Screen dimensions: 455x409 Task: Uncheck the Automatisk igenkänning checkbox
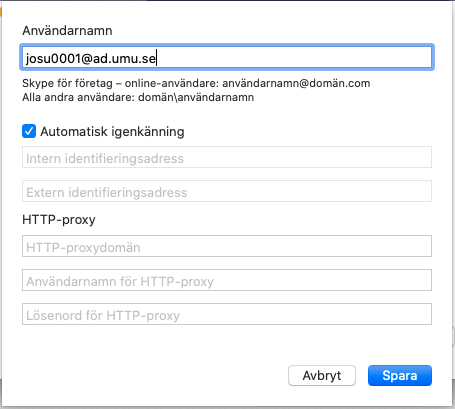click(x=29, y=131)
